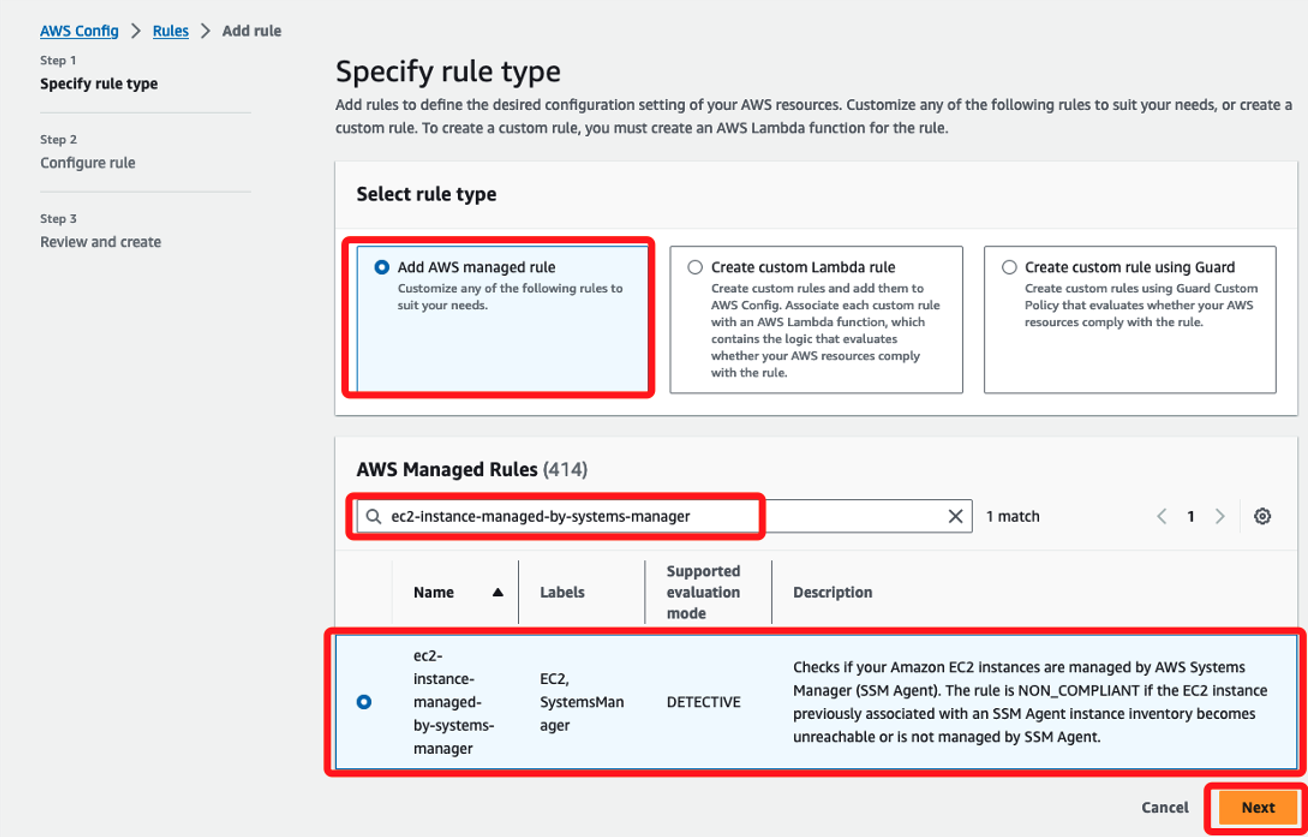Click the search magnifier icon
Viewport: 1309px width, 837px height.
click(373, 516)
